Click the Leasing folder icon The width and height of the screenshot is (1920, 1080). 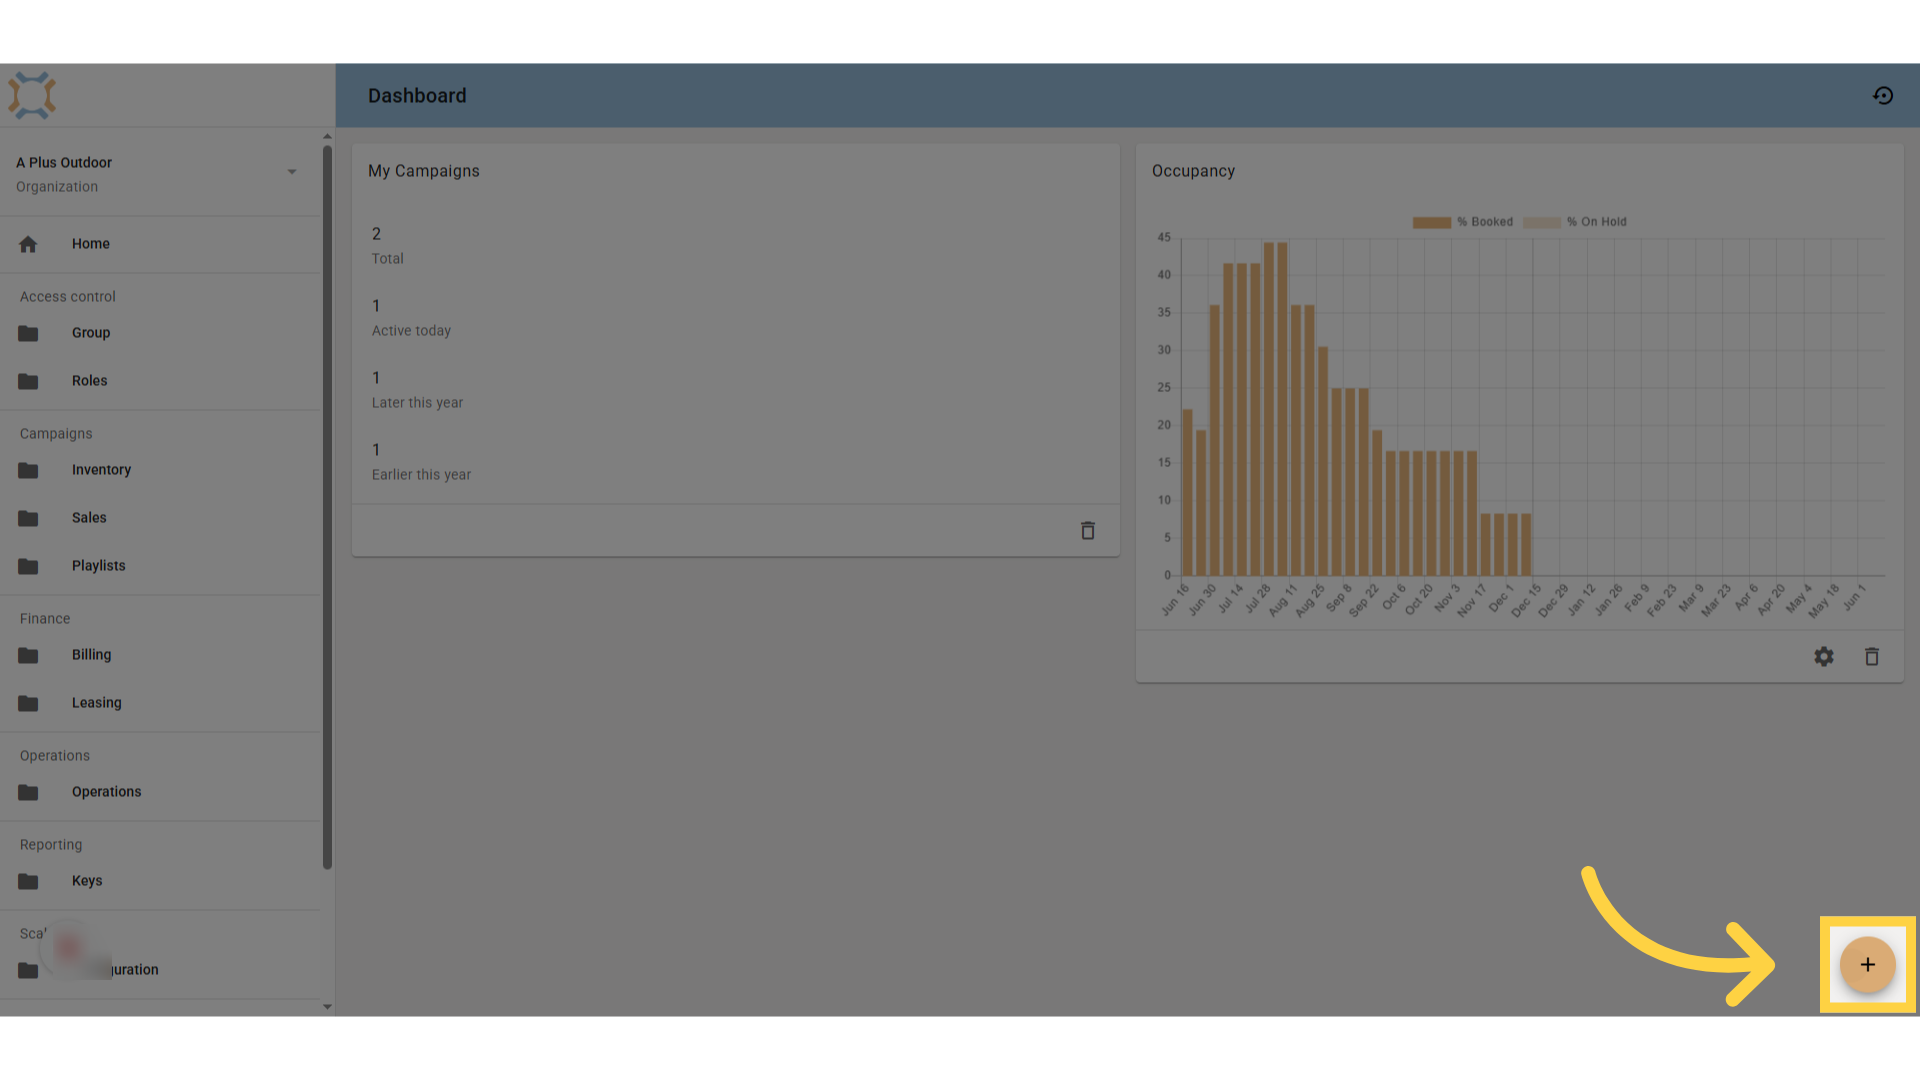28,703
